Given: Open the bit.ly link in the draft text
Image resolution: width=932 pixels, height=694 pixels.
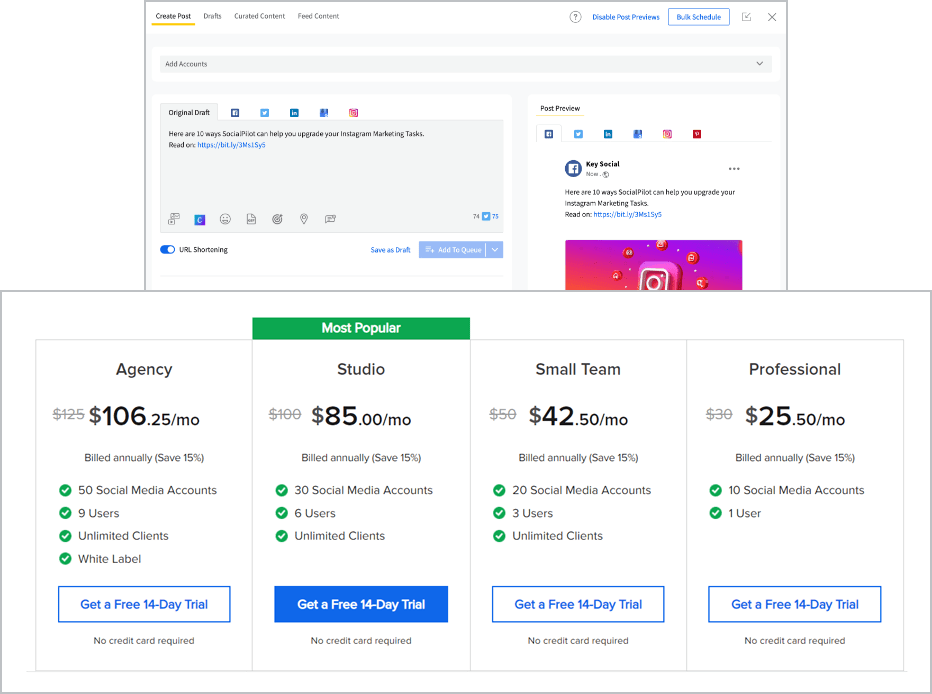Looking at the screenshot, I should click(x=231, y=145).
